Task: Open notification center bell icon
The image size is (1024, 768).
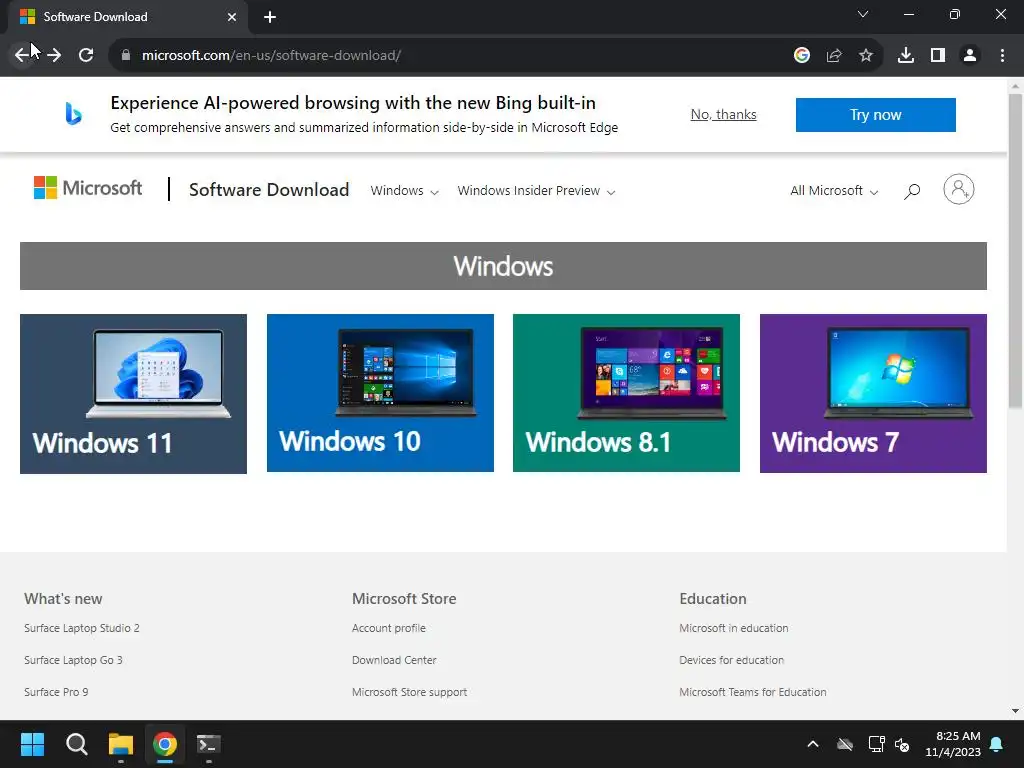Action: coord(997,744)
